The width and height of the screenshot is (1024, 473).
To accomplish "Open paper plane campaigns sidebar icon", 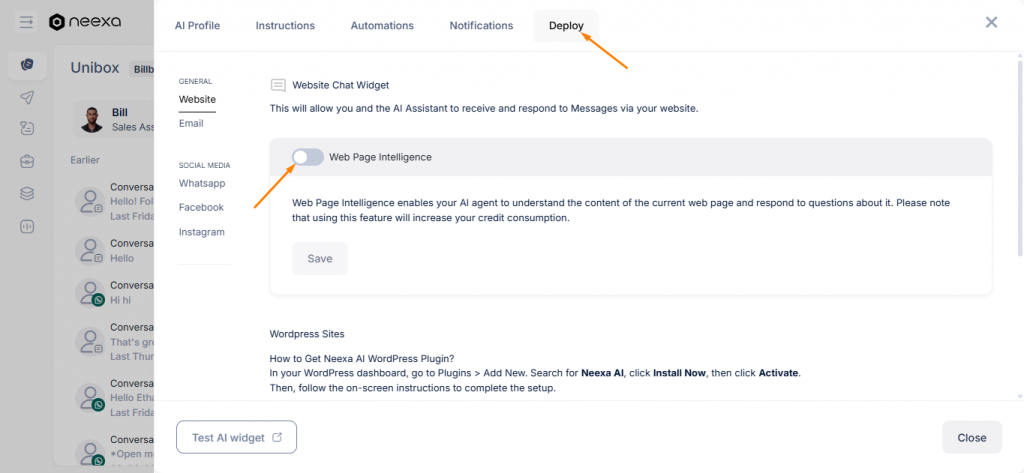I will coord(27,97).
